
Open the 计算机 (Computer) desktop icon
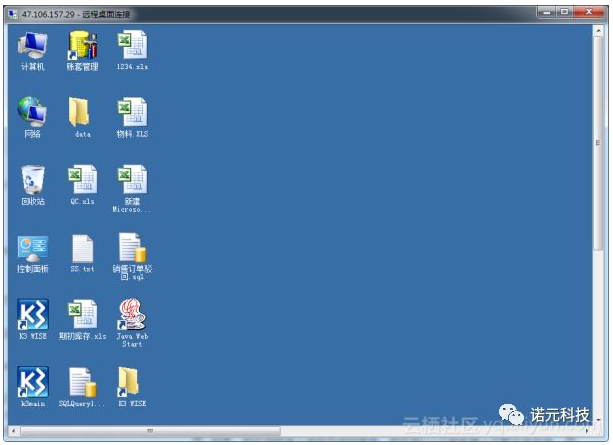33,51
